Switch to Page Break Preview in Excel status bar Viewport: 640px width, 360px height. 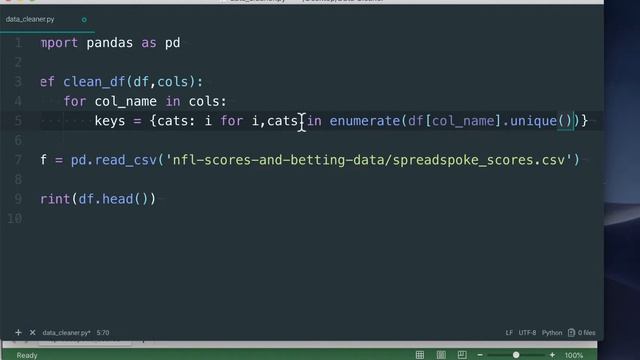pos(462,355)
